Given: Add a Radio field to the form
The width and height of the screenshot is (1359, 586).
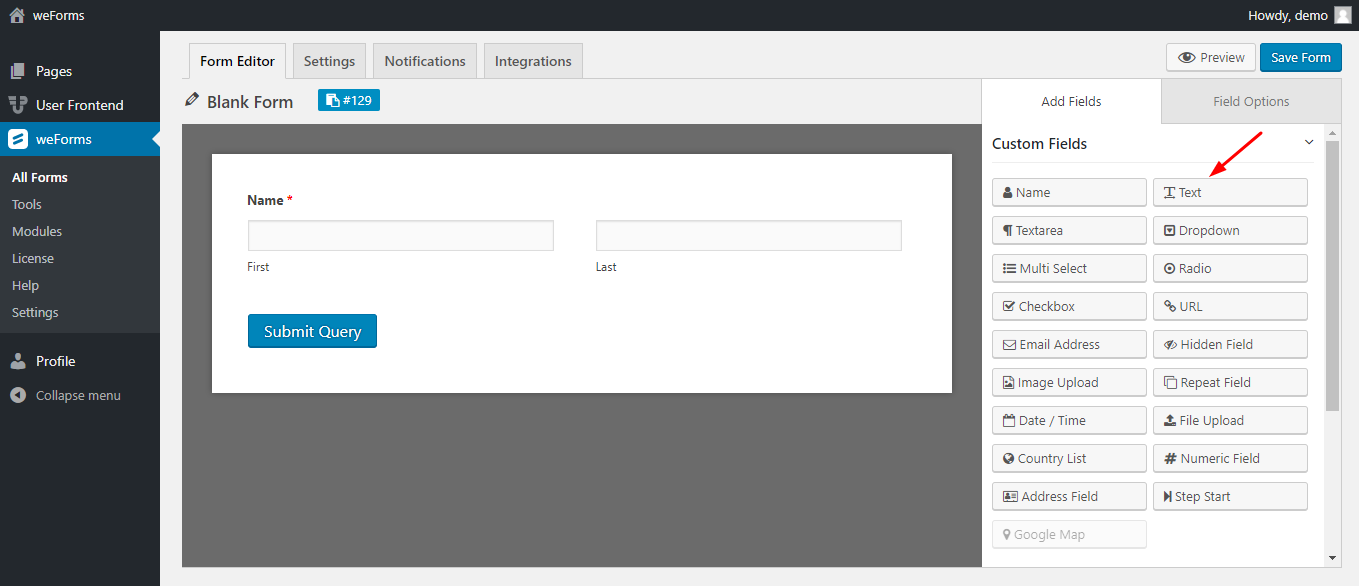Looking at the screenshot, I should [1229, 268].
